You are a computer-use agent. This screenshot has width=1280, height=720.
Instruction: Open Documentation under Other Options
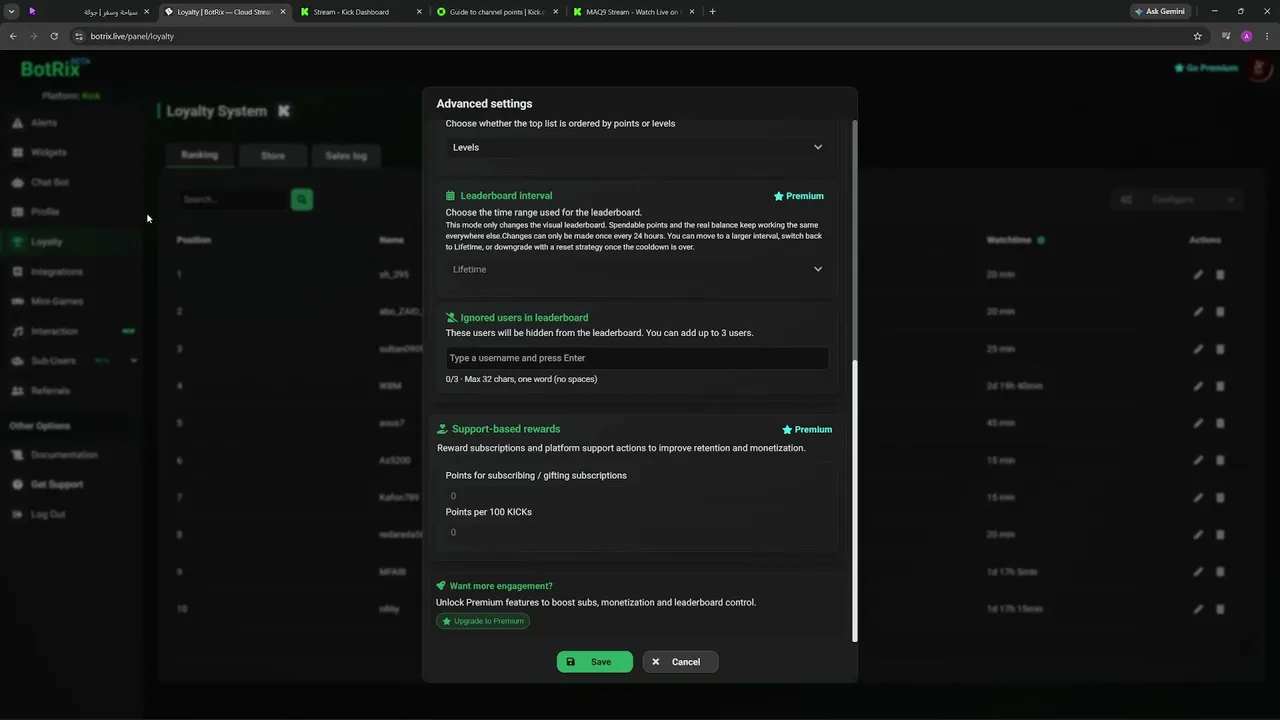click(x=64, y=455)
